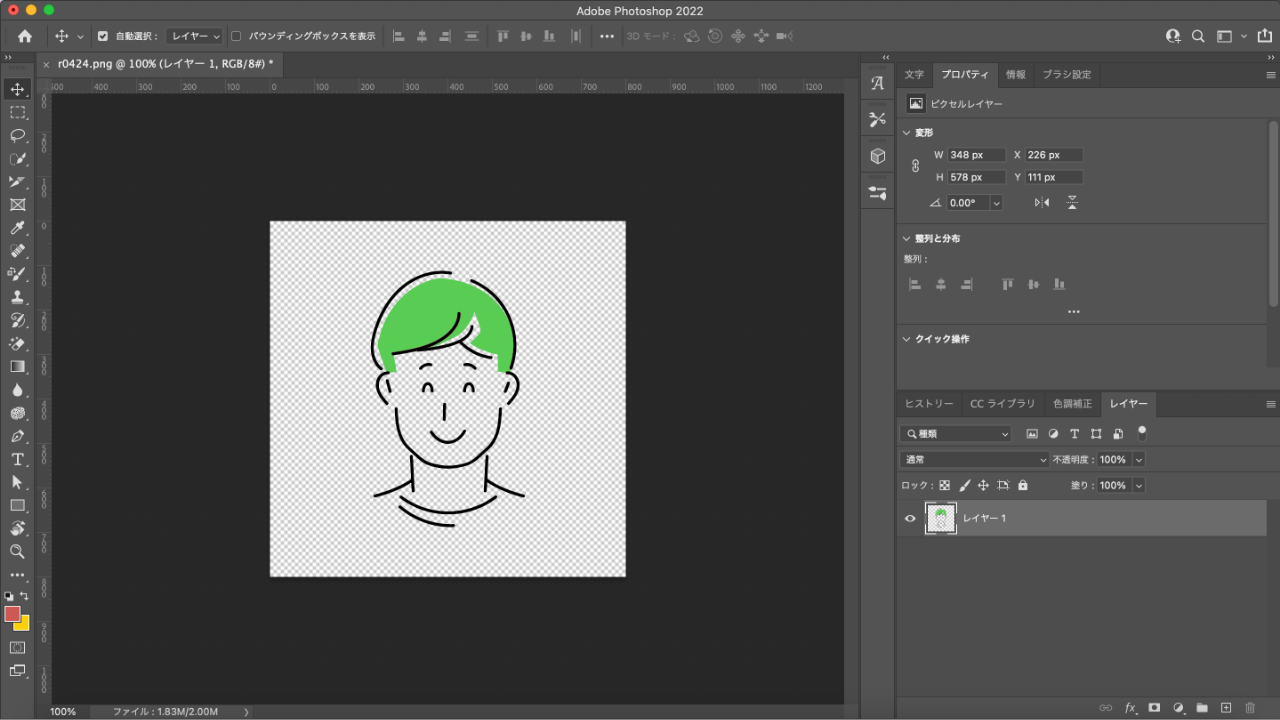Image resolution: width=1280 pixels, height=720 pixels.
Task: Open layer filter 種類 dropdown
Action: tap(956, 434)
